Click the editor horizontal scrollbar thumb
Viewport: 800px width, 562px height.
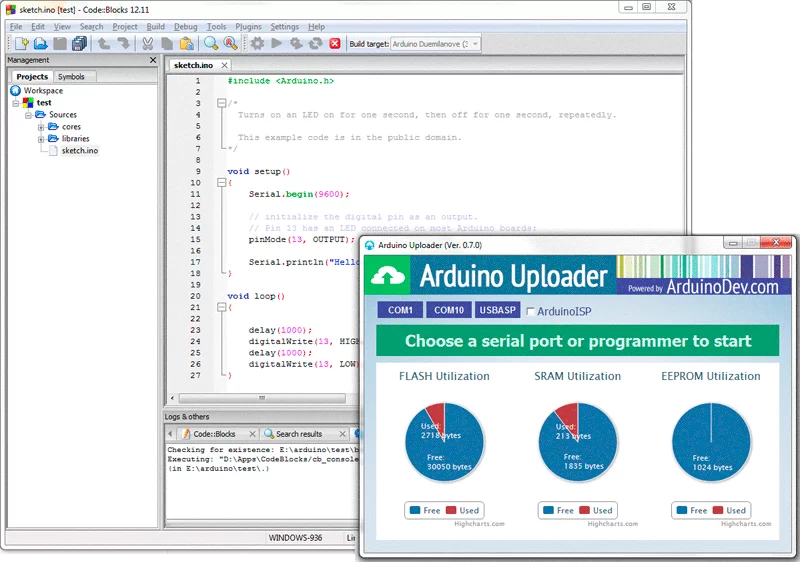pyautogui.click(x=262, y=398)
